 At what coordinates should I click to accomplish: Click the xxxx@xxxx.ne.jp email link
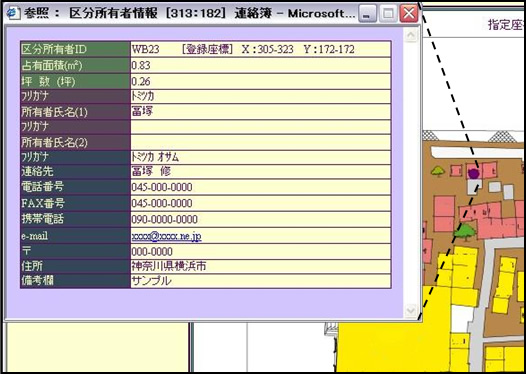click(x=166, y=236)
